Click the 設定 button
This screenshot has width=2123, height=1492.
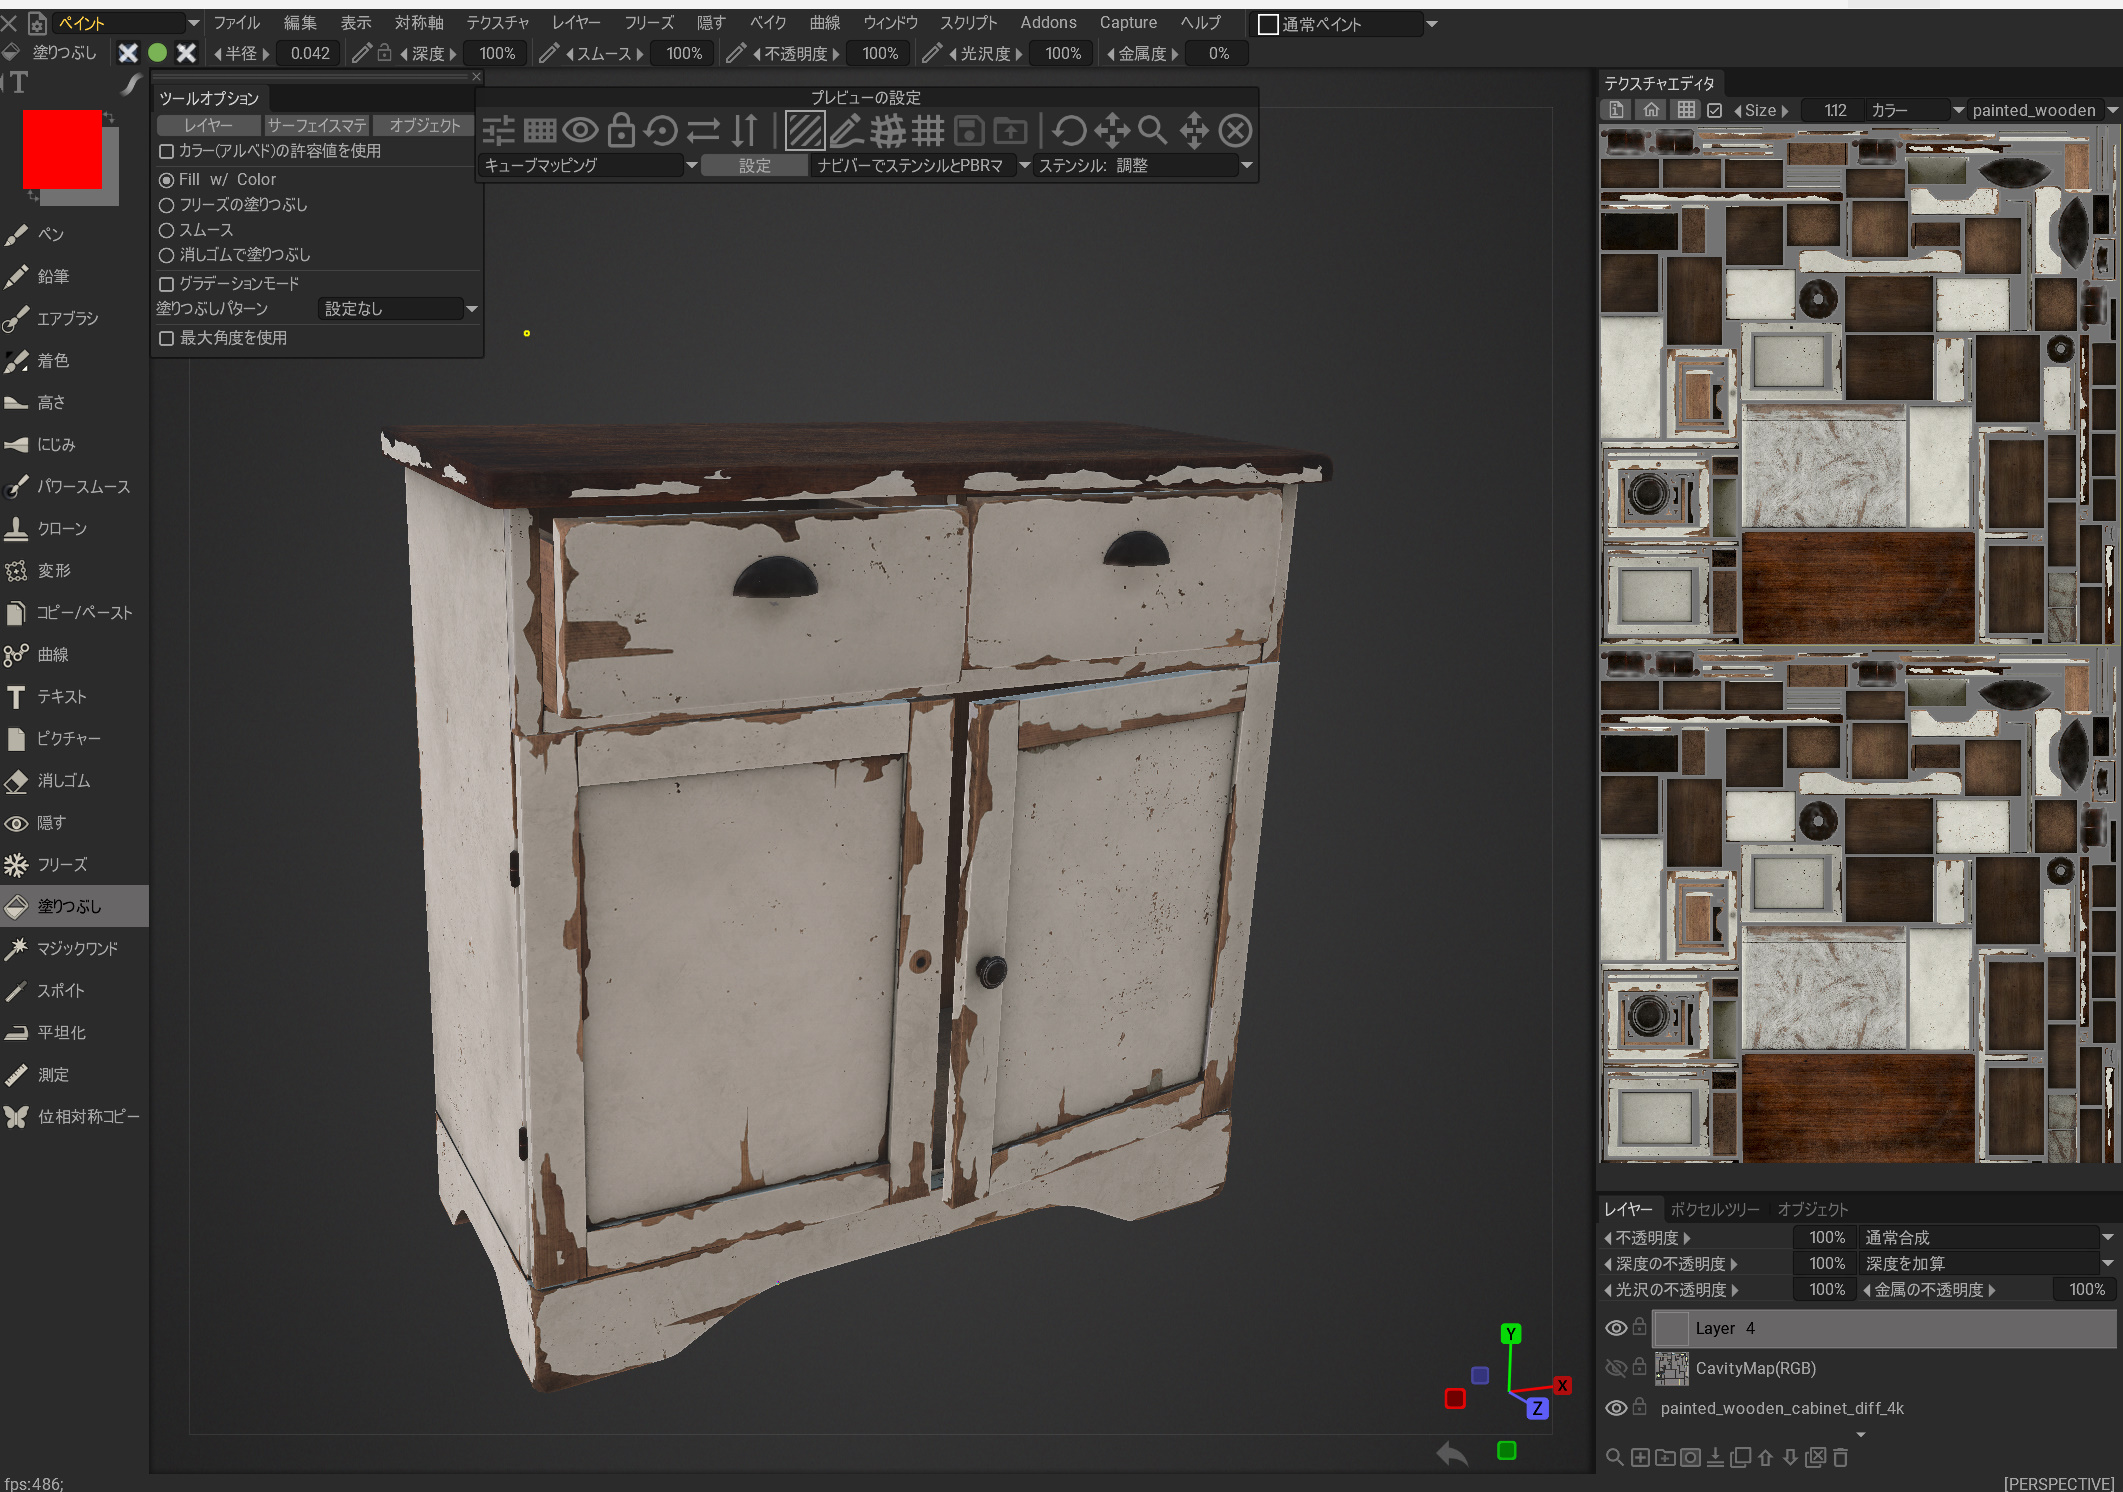755,165
